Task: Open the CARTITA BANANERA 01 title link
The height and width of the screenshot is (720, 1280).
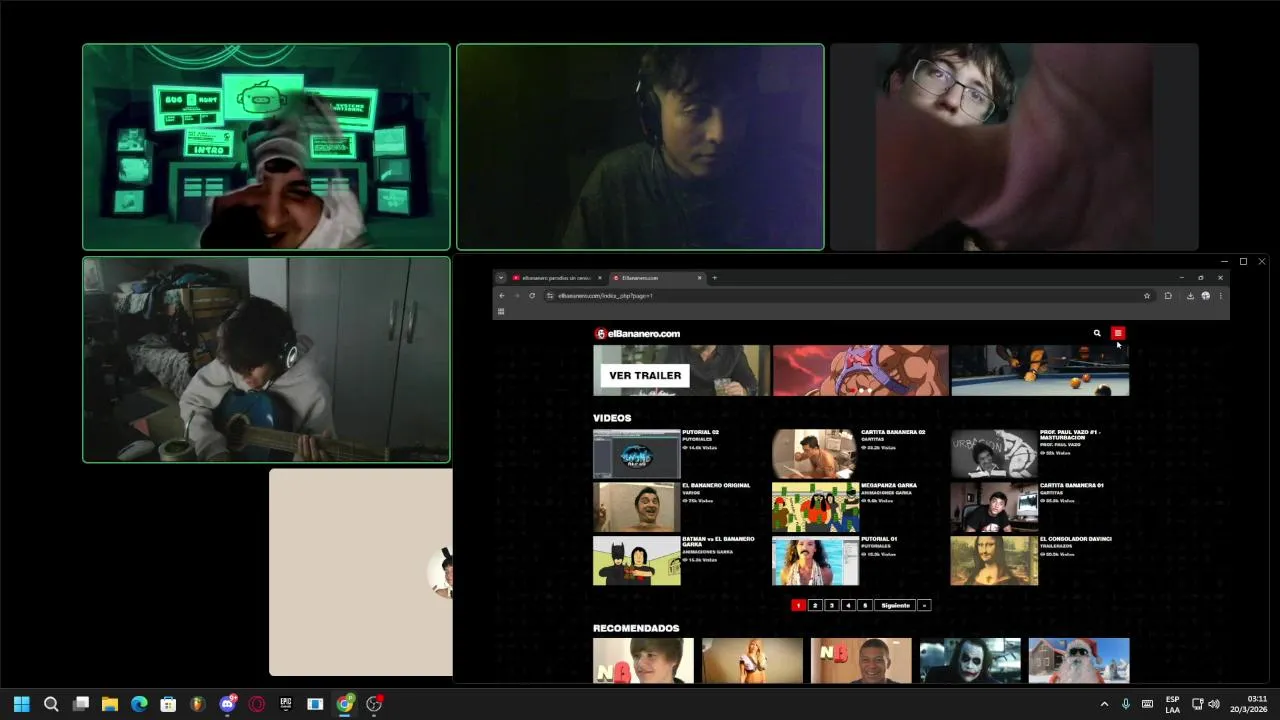Action: (1072, 485)
